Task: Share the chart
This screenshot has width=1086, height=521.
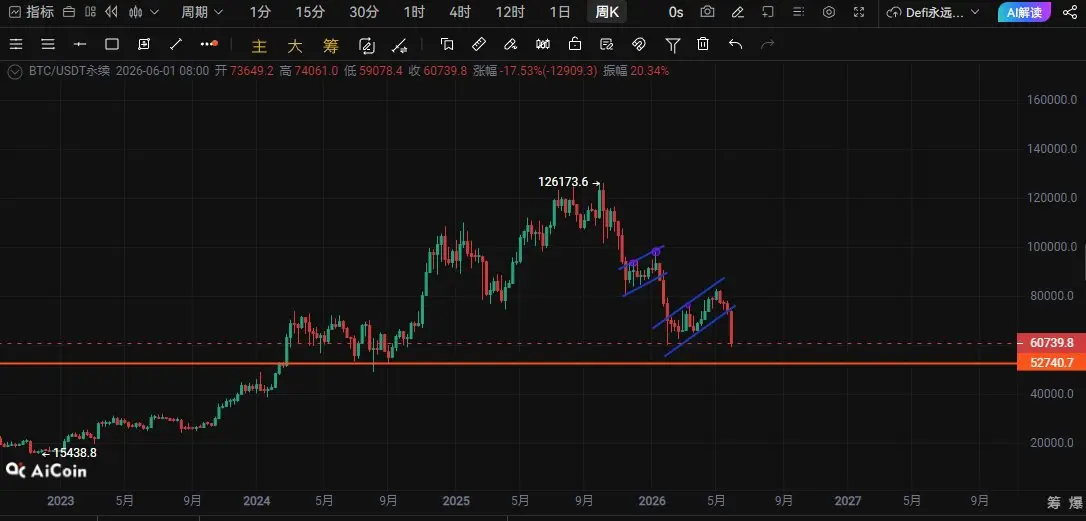Action: click(1069, 12)
